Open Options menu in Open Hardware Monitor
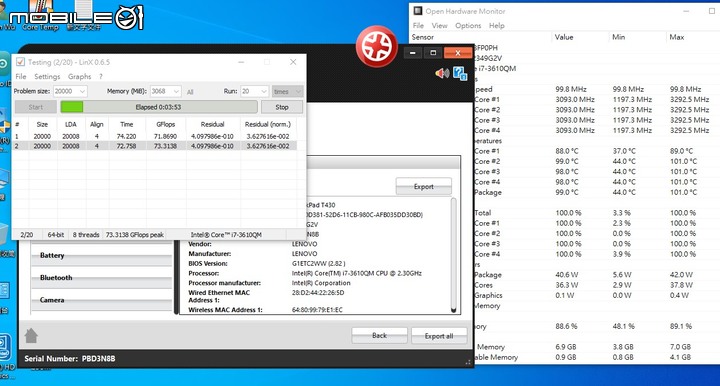 468,26
